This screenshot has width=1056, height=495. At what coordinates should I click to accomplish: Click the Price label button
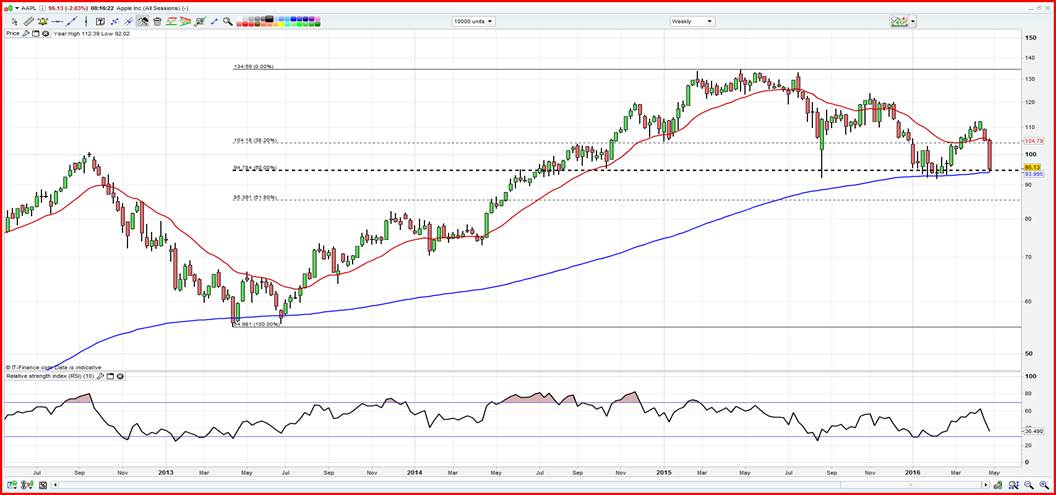point(13,33)
